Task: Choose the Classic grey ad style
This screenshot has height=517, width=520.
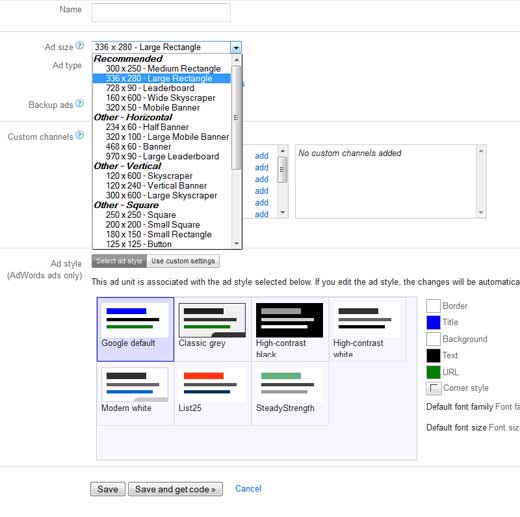Action: (x=212, y=329)
